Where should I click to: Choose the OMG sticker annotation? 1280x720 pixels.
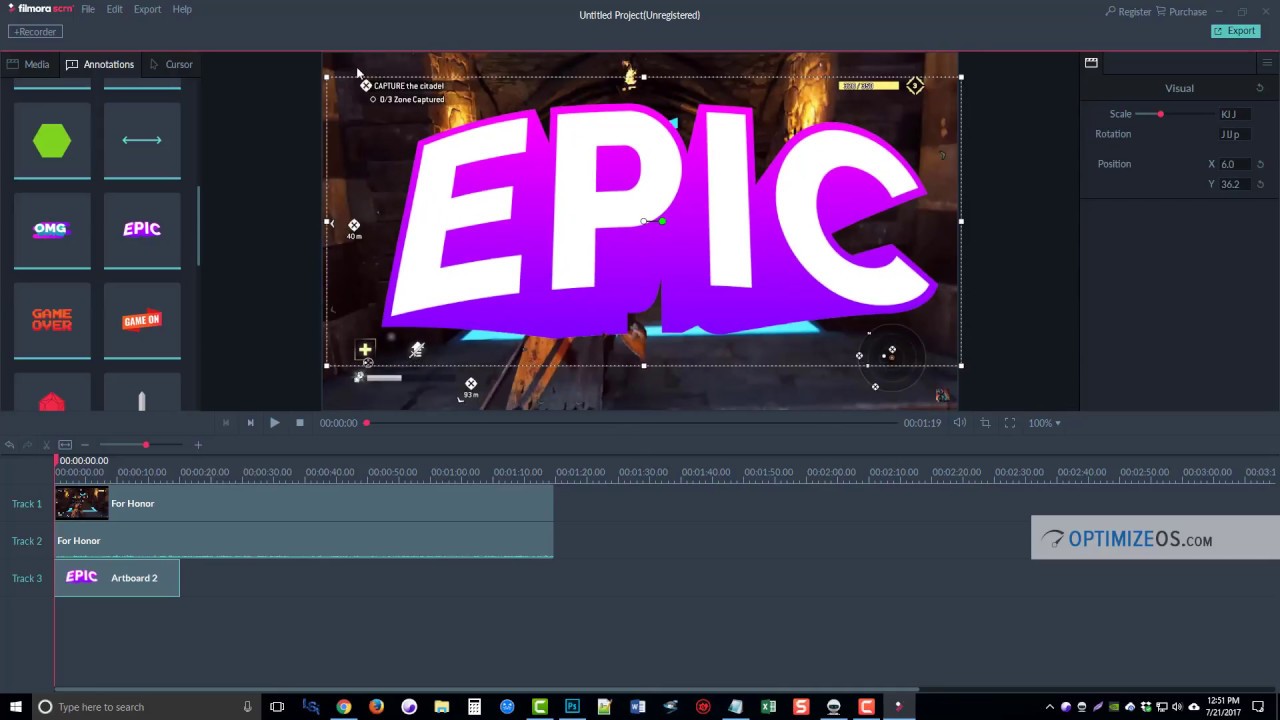click(x=52, y=230)
